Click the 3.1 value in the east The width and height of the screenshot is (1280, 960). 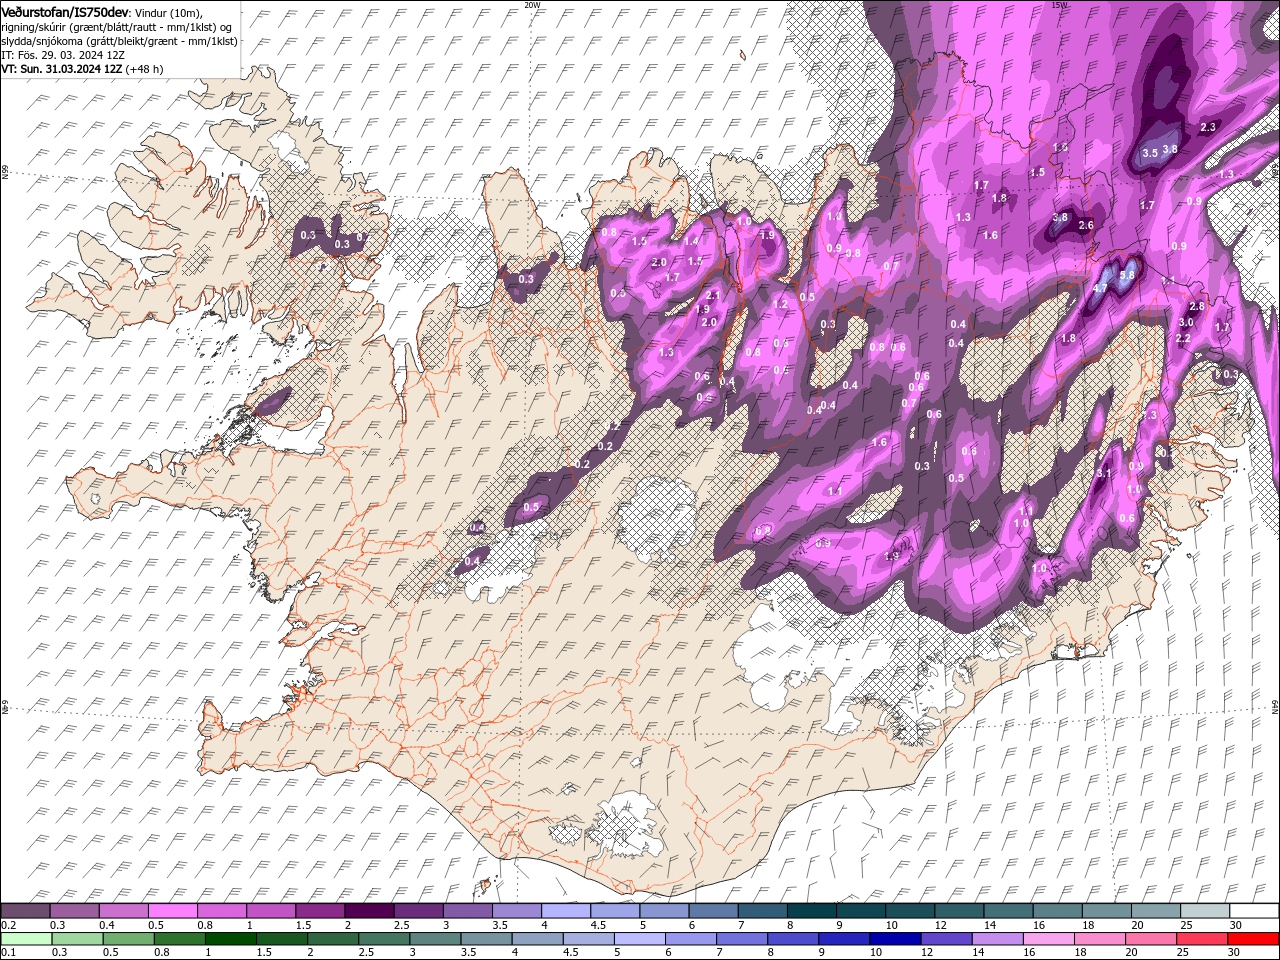(x=1104, y=473)
